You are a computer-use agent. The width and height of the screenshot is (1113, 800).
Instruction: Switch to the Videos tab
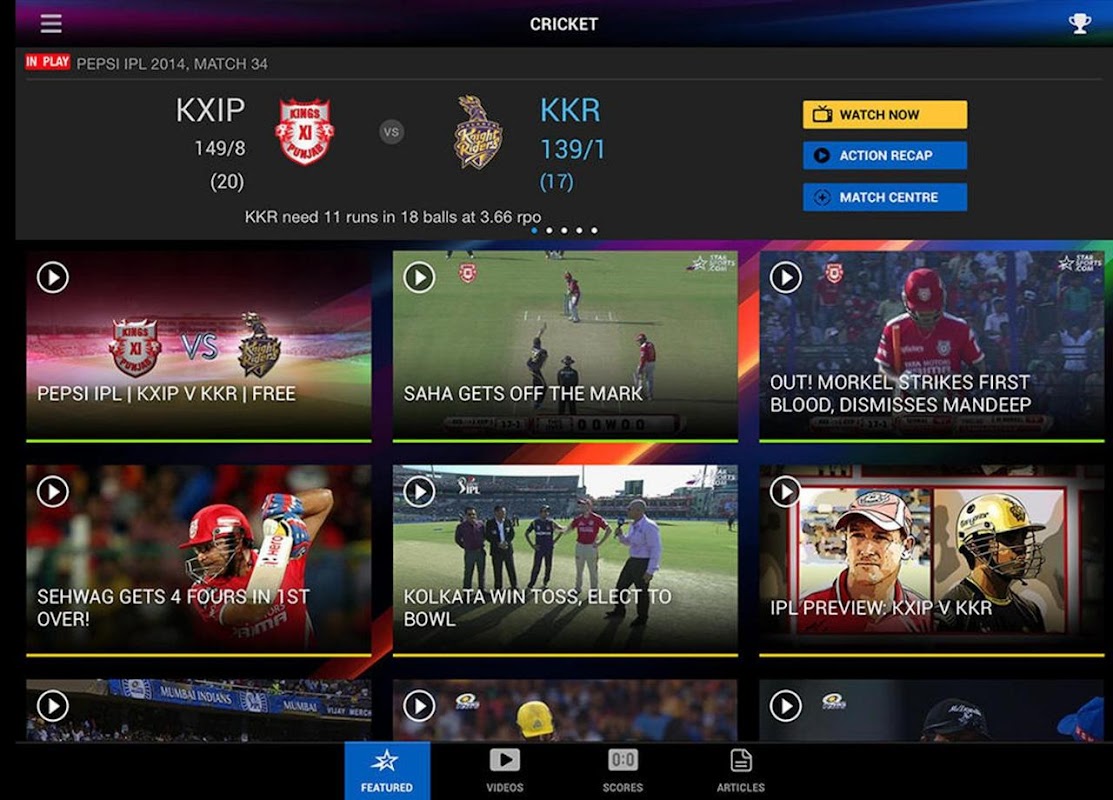505,771
